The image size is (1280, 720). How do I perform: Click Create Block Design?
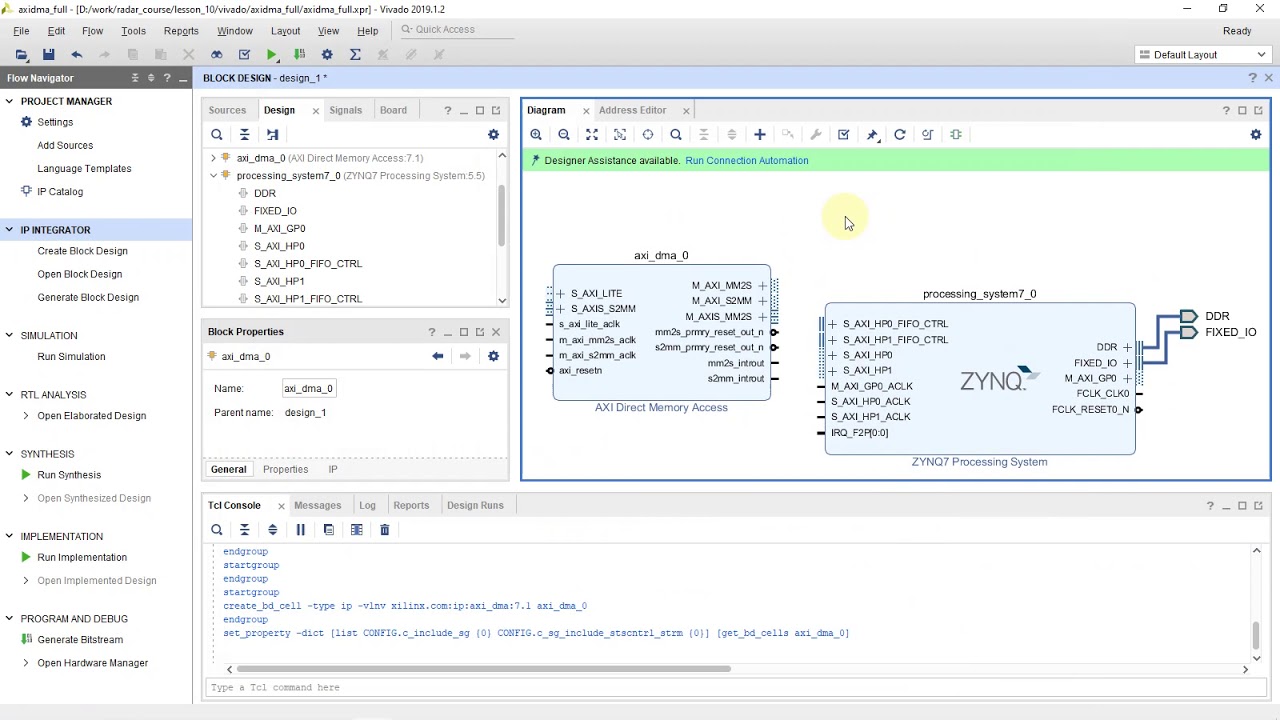(x=83, y=251)
